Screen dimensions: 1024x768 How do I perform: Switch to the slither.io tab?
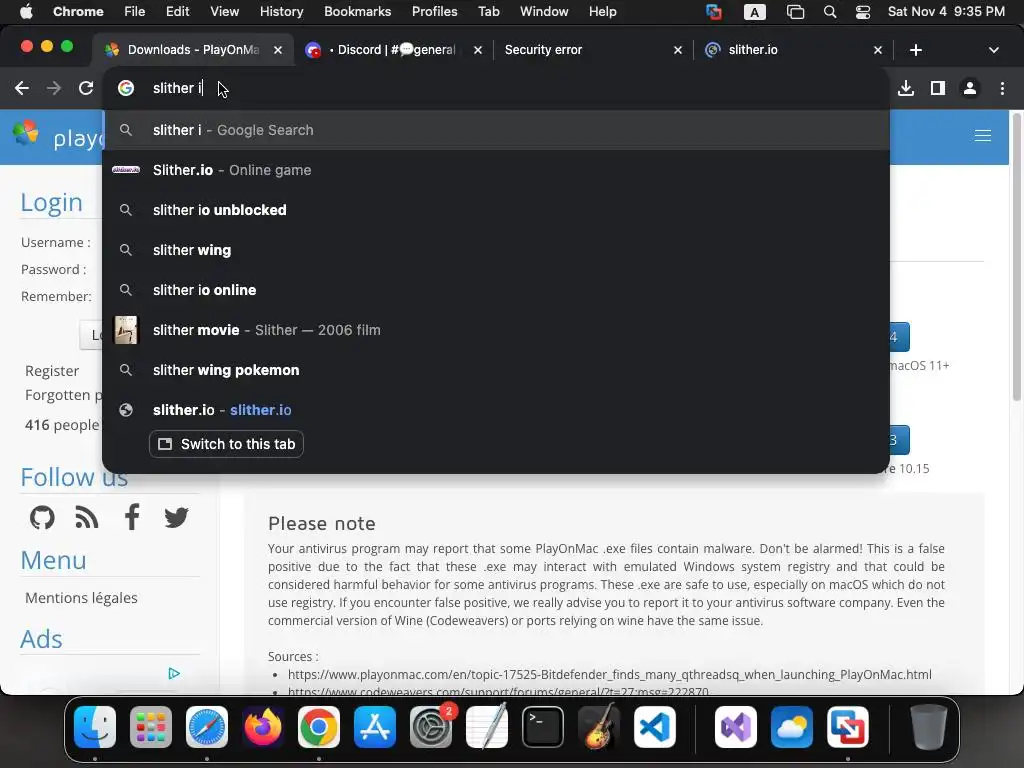click(791, 50)
